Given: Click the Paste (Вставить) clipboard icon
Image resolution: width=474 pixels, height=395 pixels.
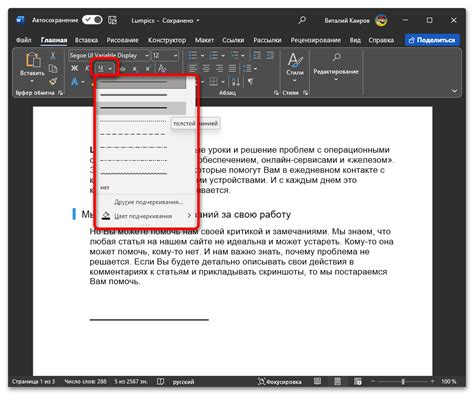Looking at the screenshot, I should click(x=33, y=60).
